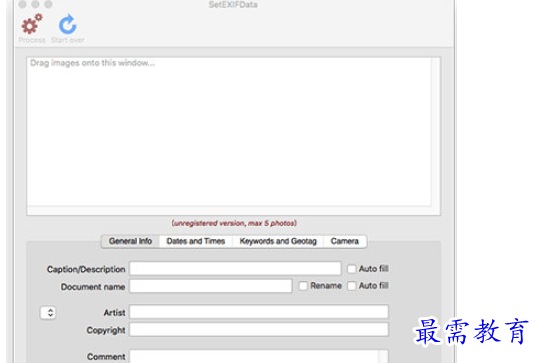Switch to the General Info tab
The height and width of the screenshot is (363, 537).
tap(130, 241)
